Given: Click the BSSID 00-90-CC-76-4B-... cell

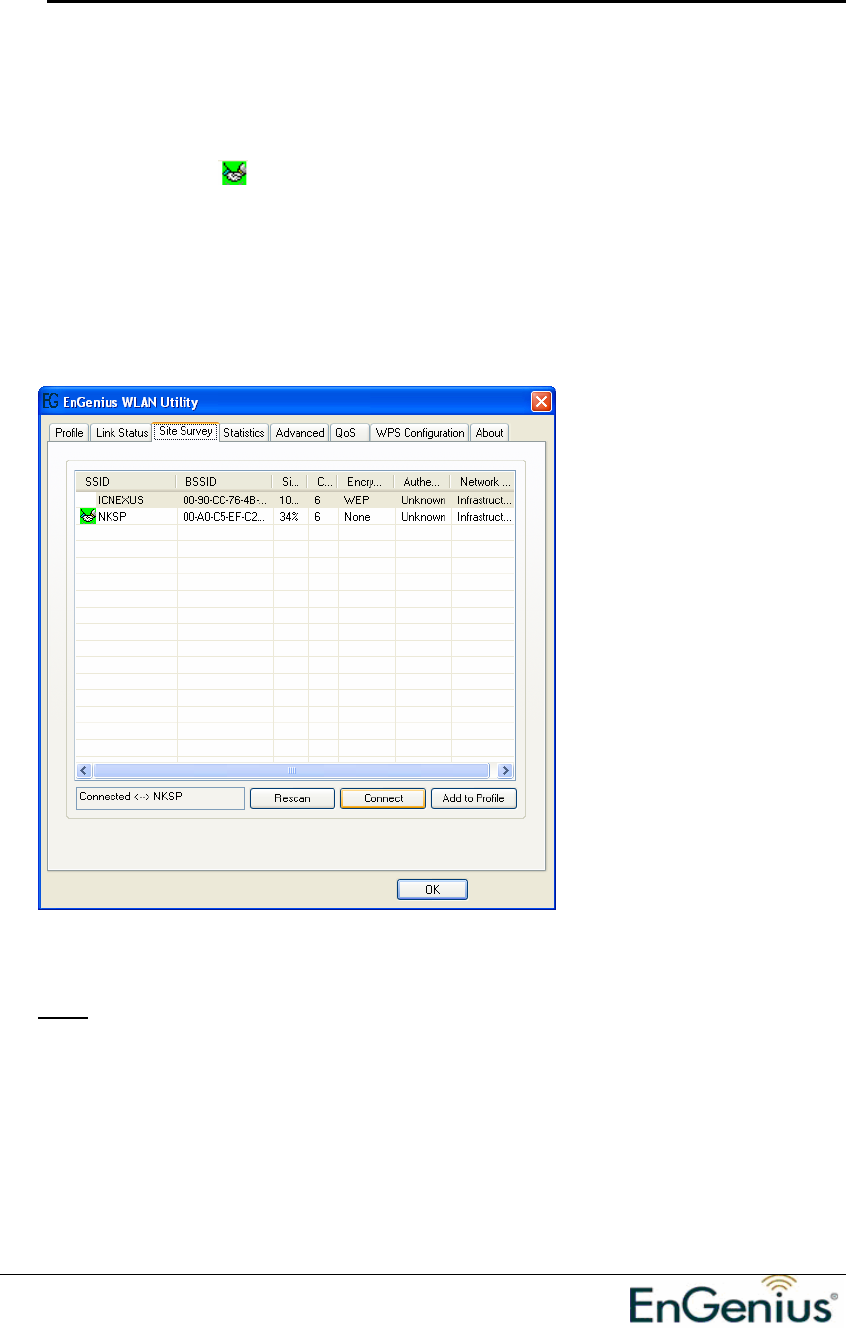Looking at the screenshot, I should (x=225, y=499).
